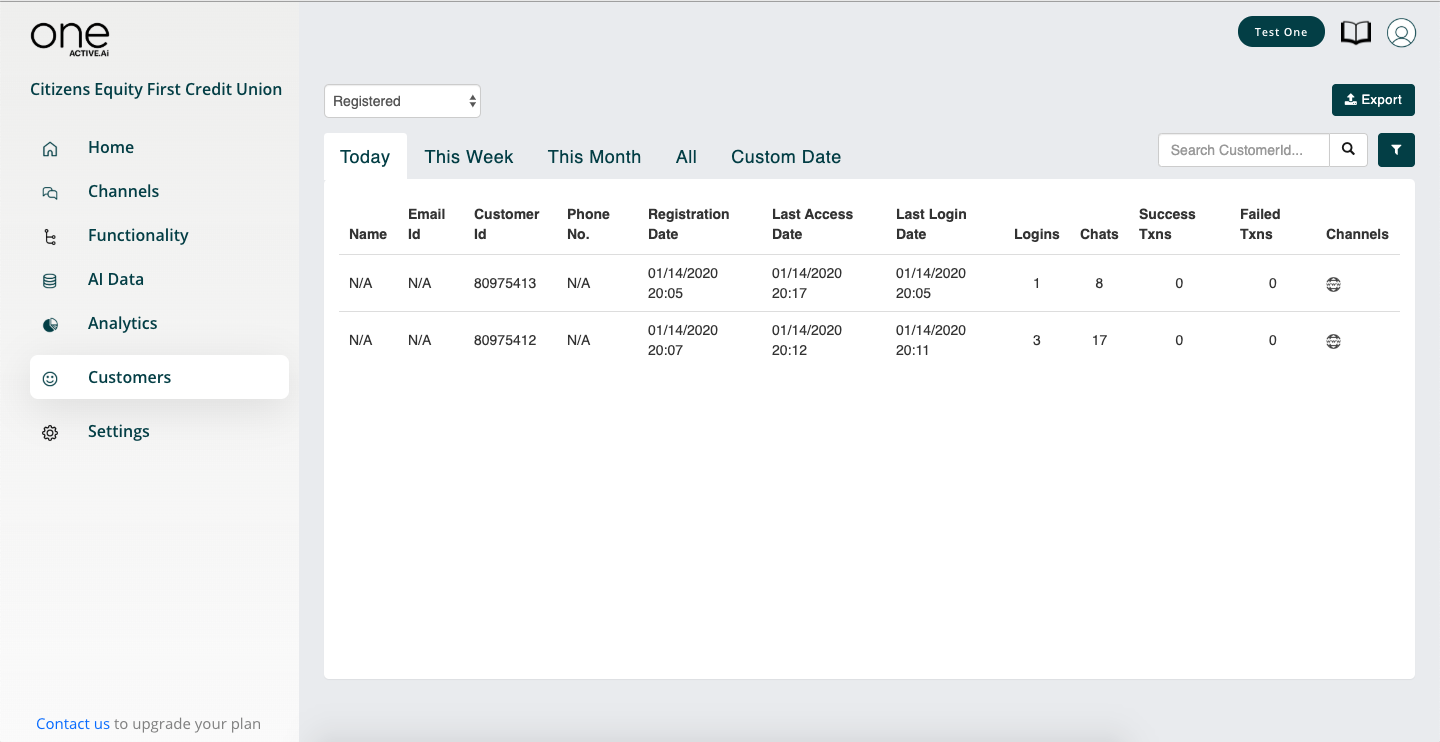Click the Logins column header
Image resolution: width=1440 pixels, height=742 pixels.
[x=1037, y=234]
